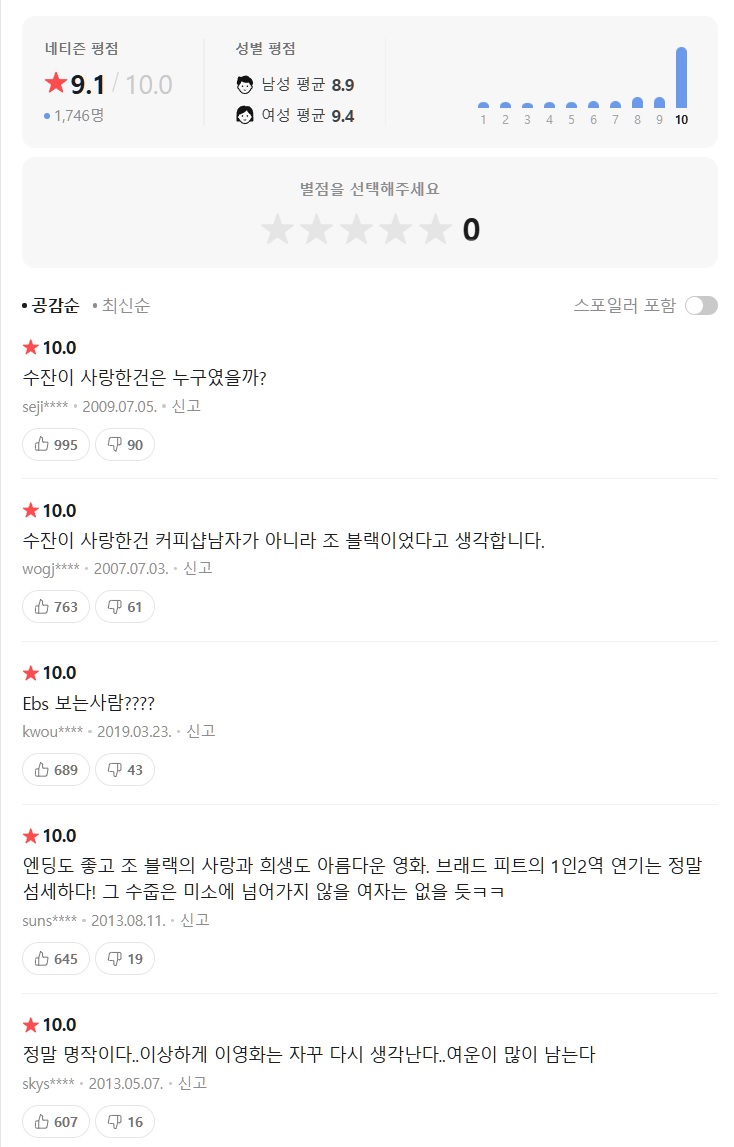
Task: Downvote the skys**** review showing 16
Action: point(125,1122)
